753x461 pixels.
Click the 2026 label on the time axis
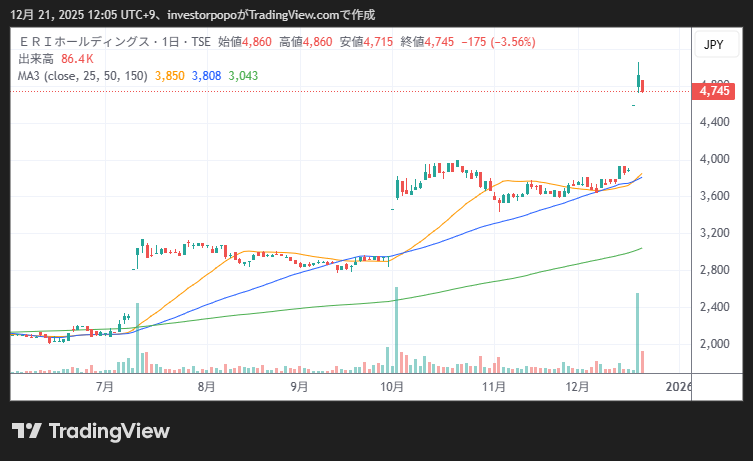click(677, 385)
